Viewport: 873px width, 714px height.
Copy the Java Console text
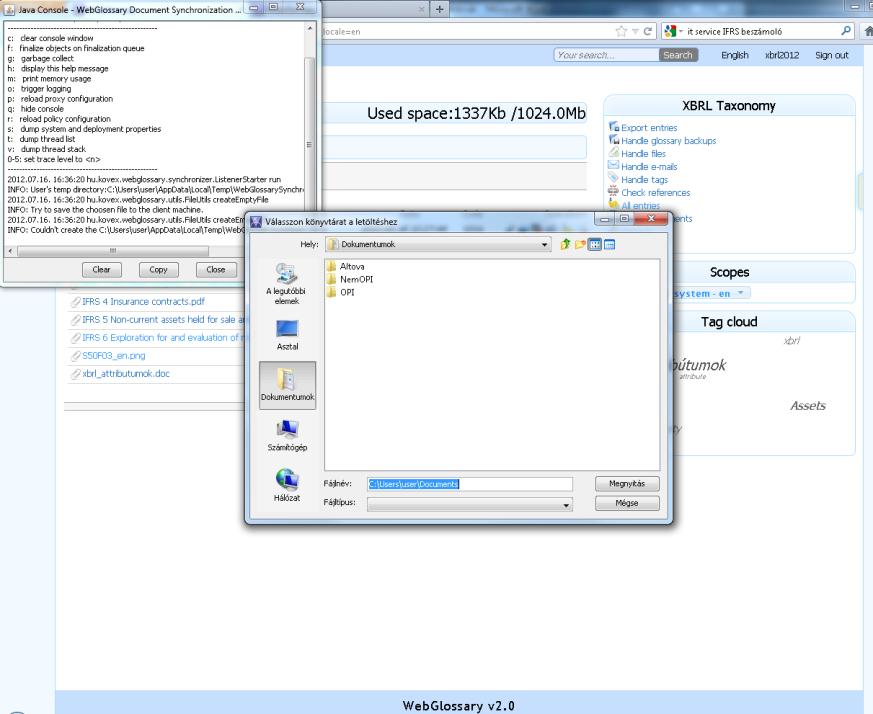[158, 270]
